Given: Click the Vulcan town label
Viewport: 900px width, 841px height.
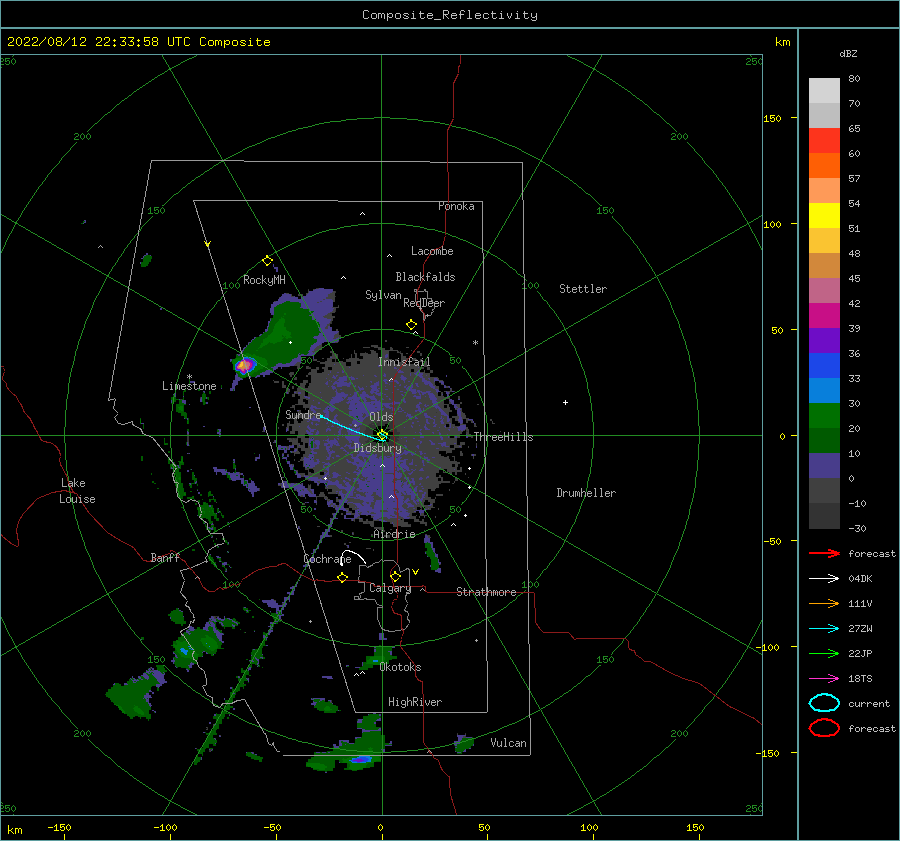Looking at the screenshot, I should pyautogui.click(x=509, y=743).
